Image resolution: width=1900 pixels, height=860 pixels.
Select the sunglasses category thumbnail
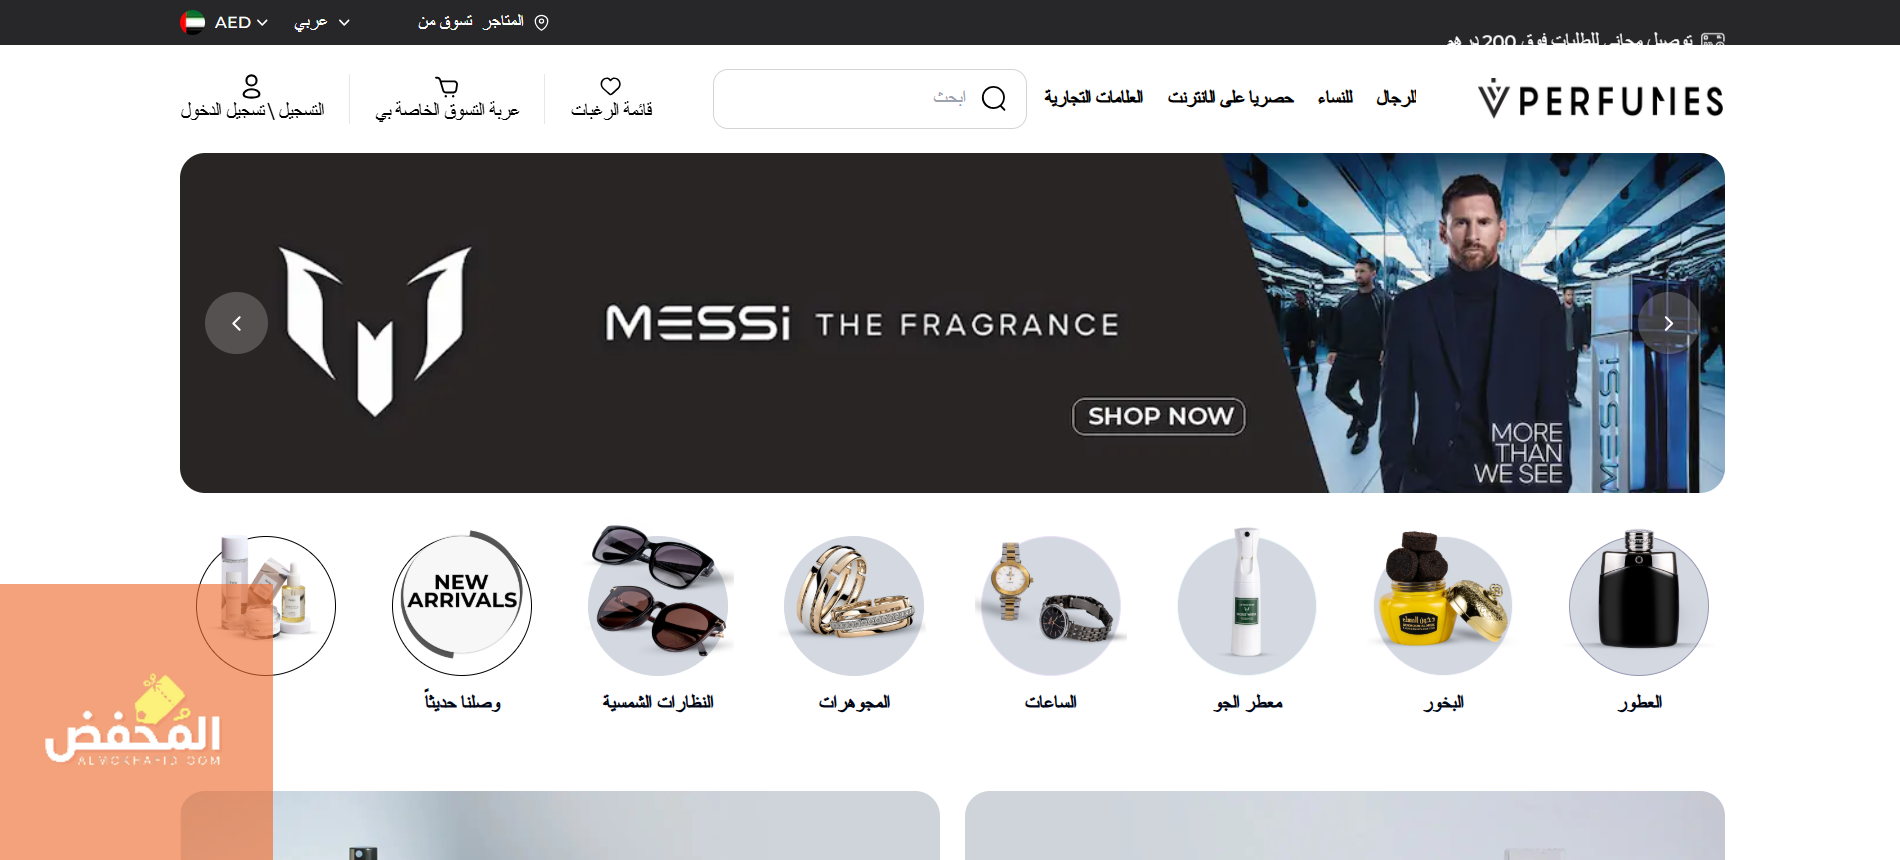pos(658,599)
